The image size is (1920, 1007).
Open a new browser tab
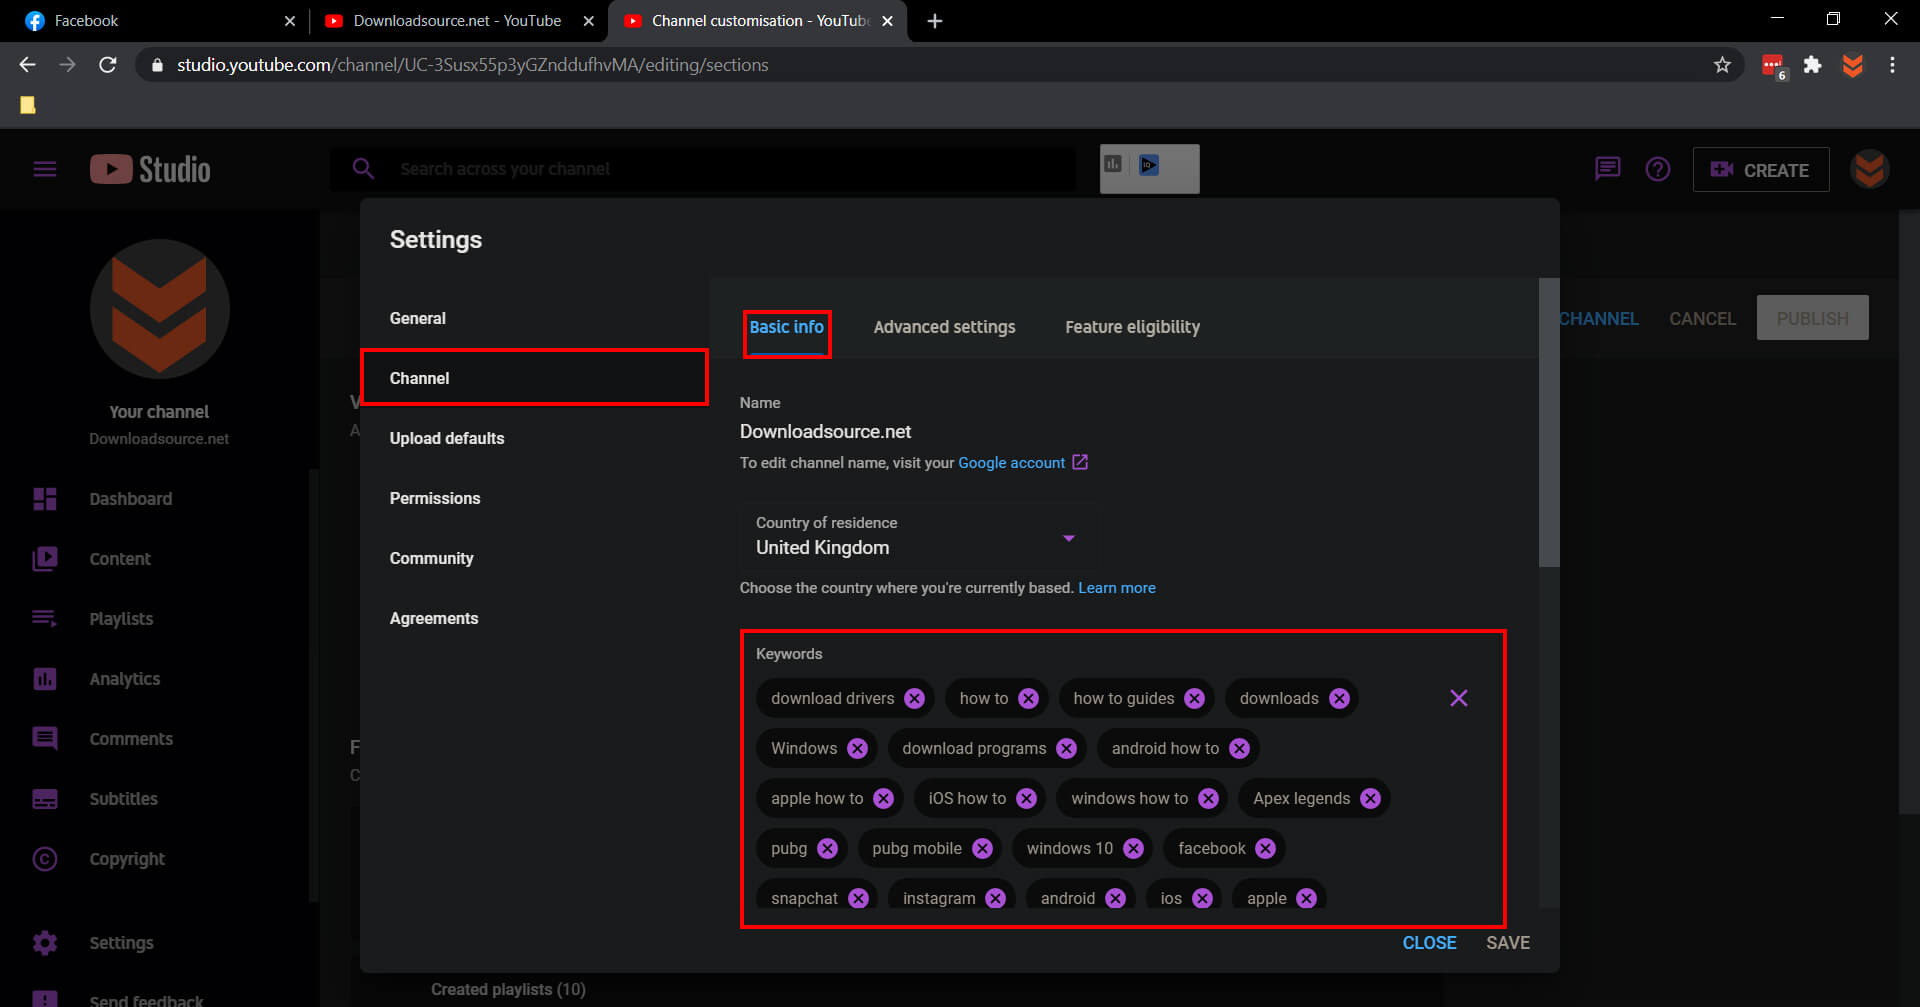(x=935, y=21)
